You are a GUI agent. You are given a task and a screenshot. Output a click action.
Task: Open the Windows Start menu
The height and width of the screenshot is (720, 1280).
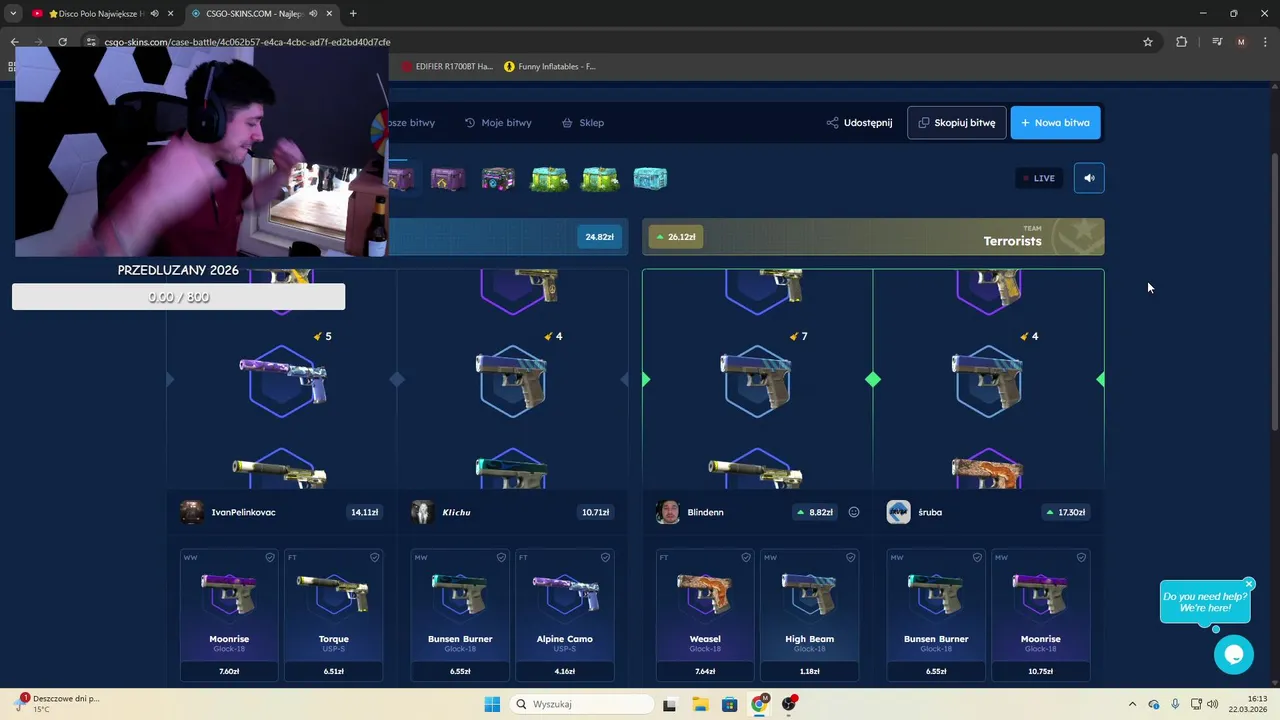pyautogui.click(x=492, y=704)
